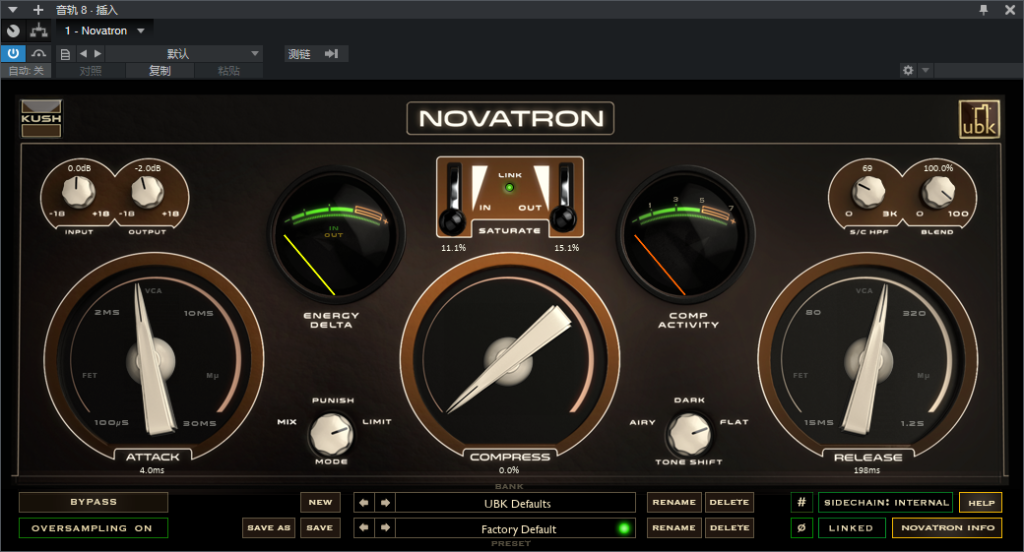
Task: Click the large RELEASE dial
Action: [x=867, y=359]
